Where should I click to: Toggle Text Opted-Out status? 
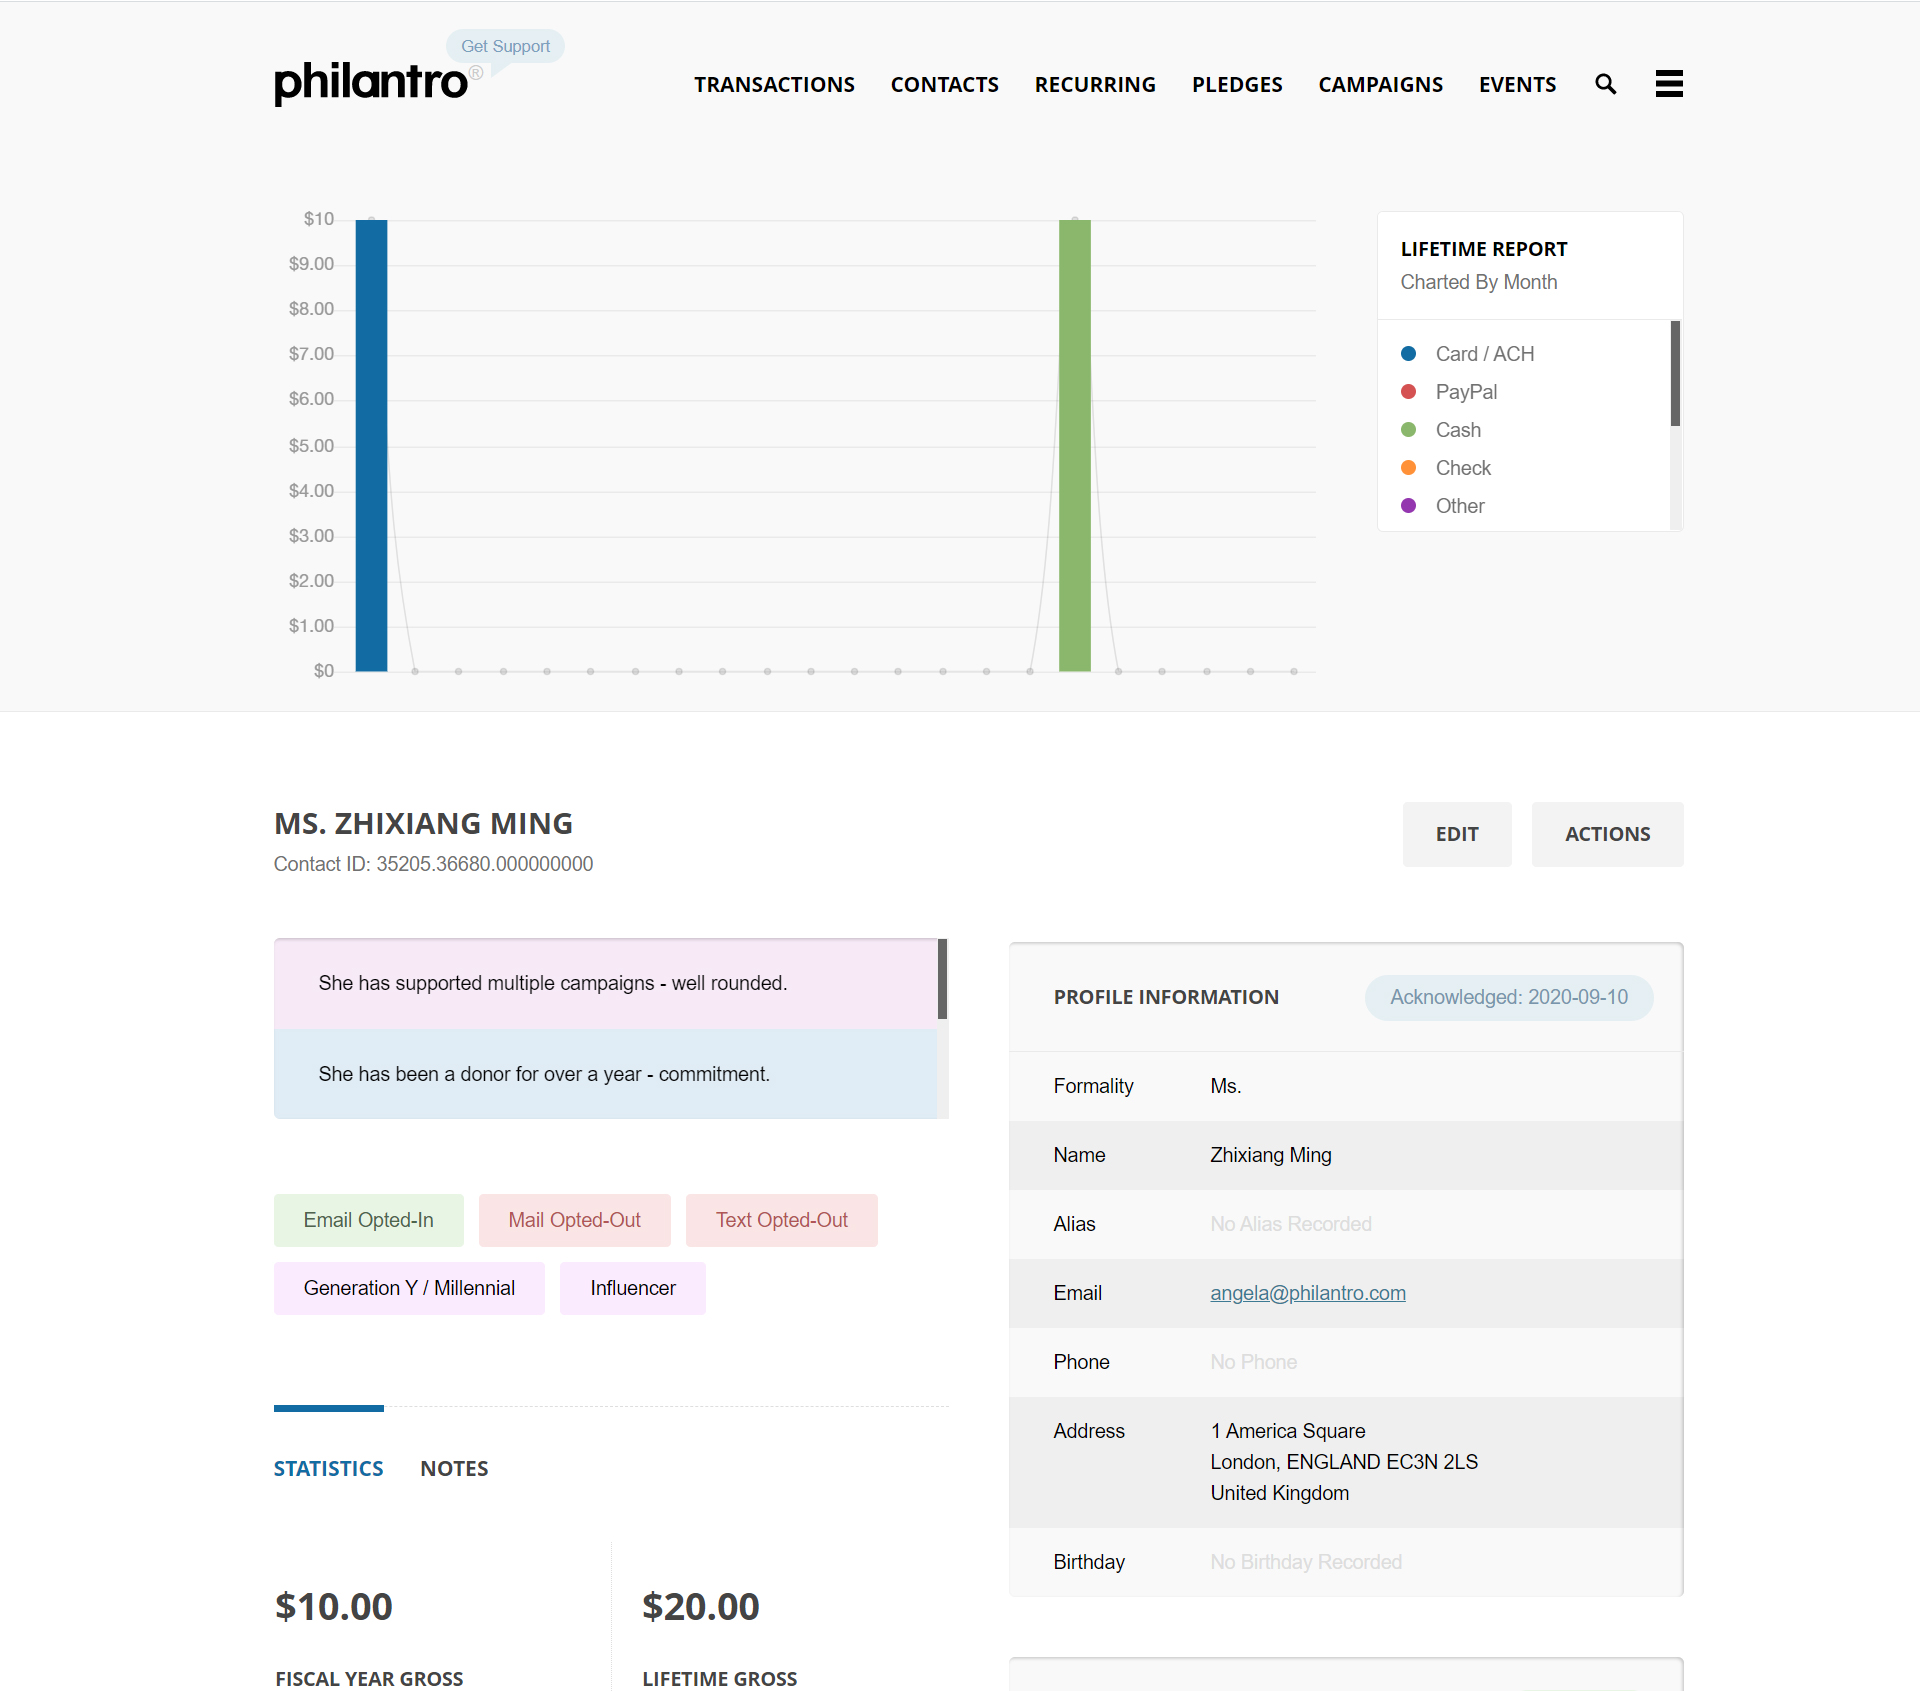point(782,1218)
